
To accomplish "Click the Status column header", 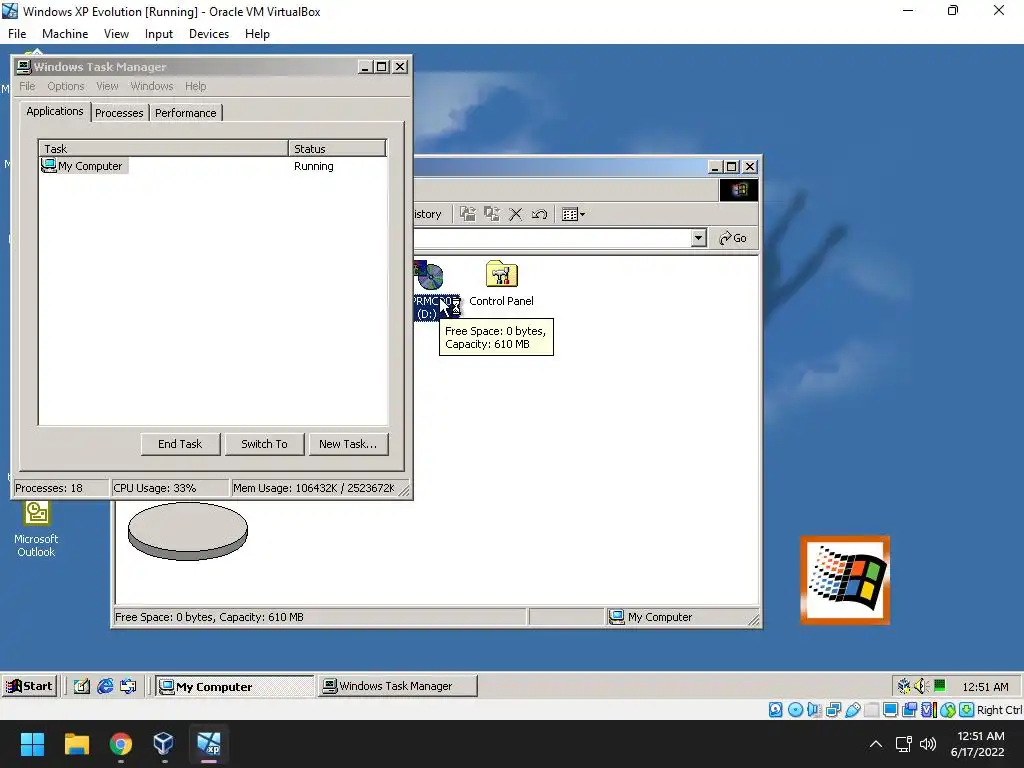I will pos(337,148).
